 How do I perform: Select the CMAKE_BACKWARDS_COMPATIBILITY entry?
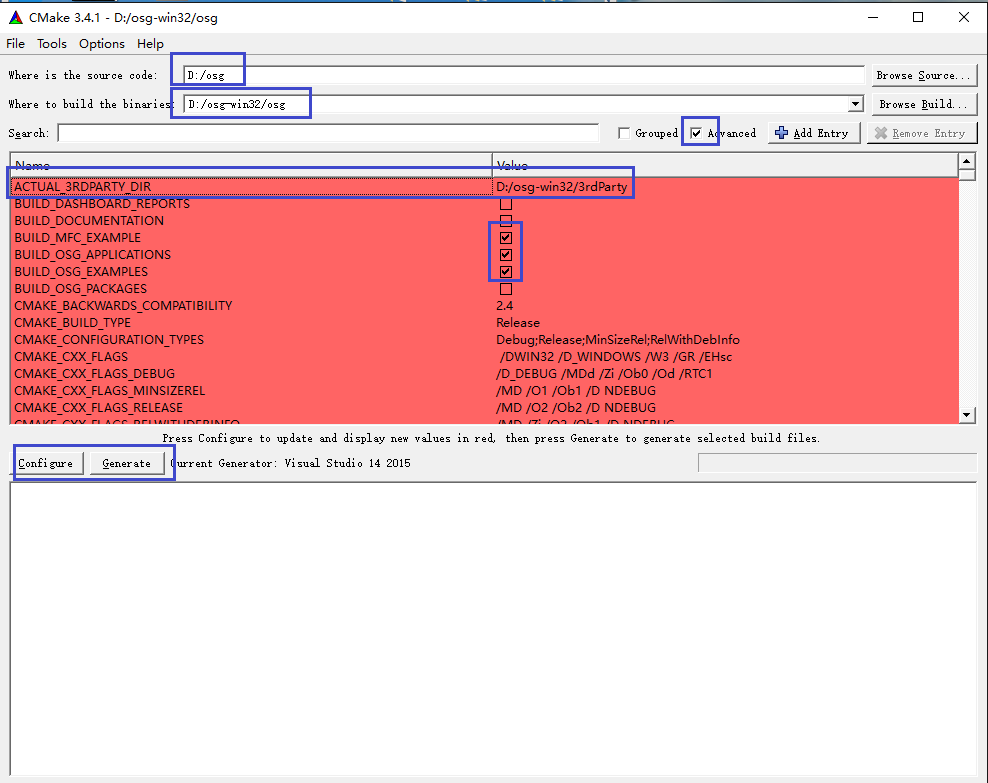click(123, 306)
